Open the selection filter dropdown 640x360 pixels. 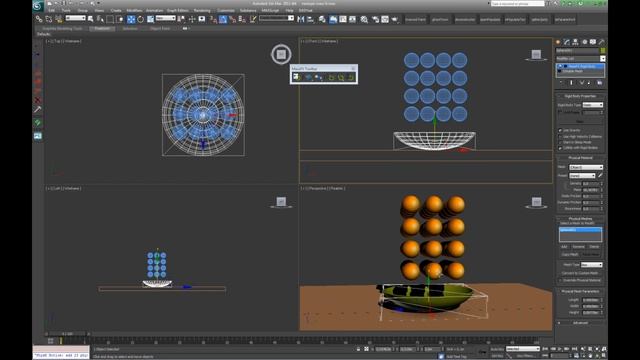pyautogui.click(x=76, y=18)
